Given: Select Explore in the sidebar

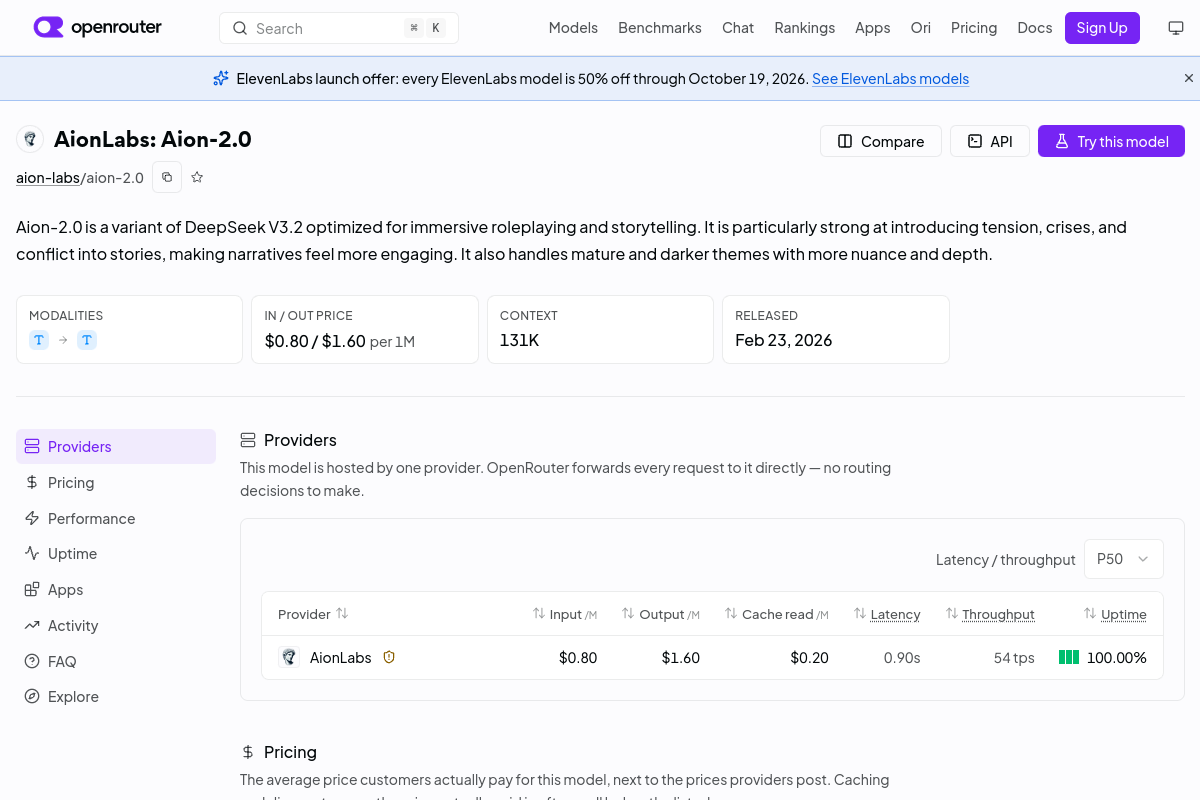Looking at the screenshot, I should (x=116, y=696).
